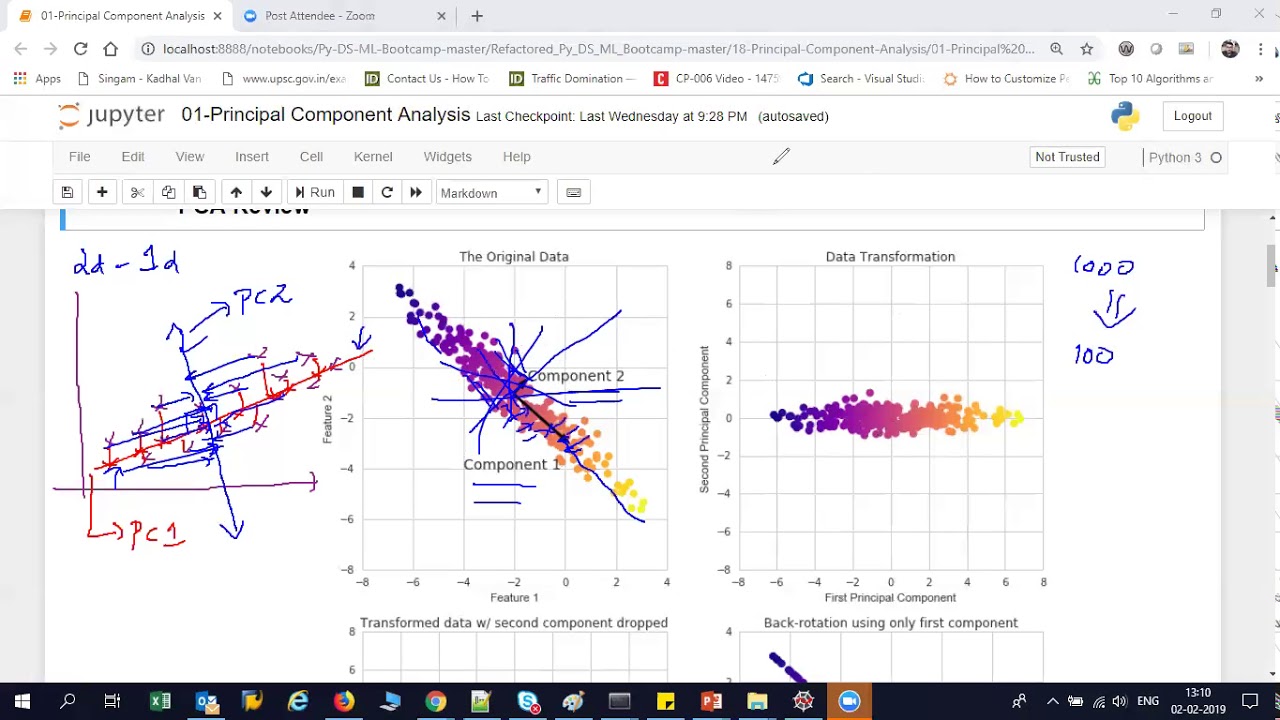1280x720 pixels.
Task: Rename notebook title 01-Principal Component Analysis
Action: pos(325,115)
